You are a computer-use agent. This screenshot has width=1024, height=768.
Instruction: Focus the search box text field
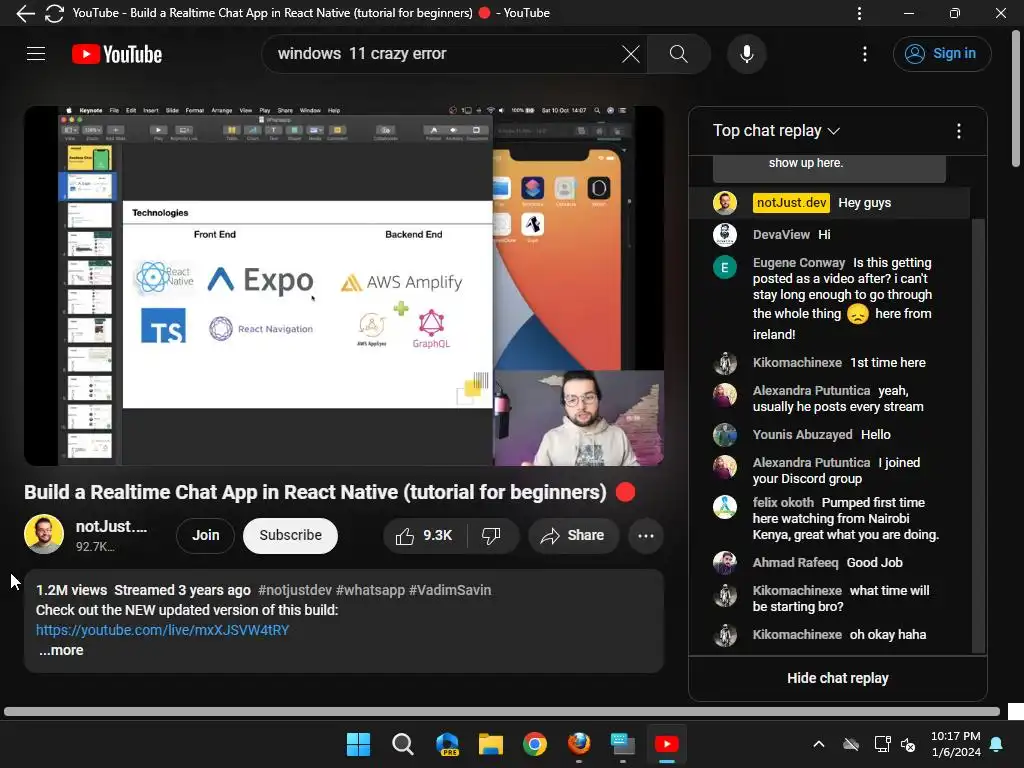(x=444, y=54)
